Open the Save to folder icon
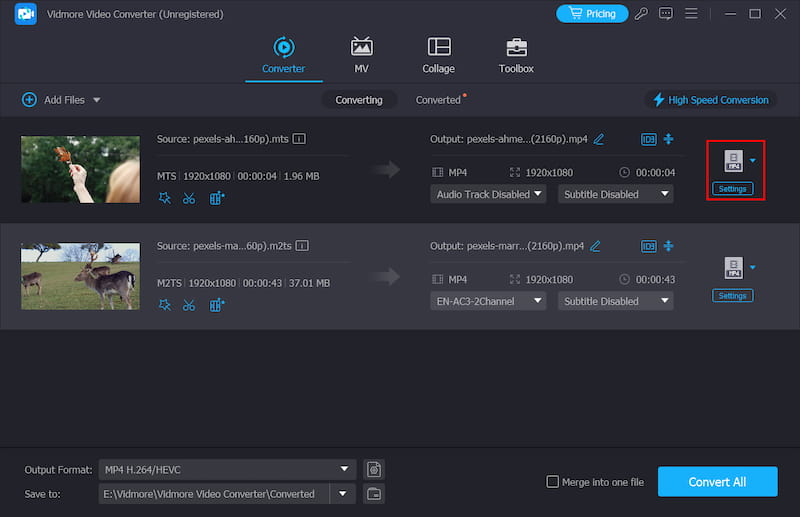The width and height of the screenshot is (800, 517). click(374, 493)
